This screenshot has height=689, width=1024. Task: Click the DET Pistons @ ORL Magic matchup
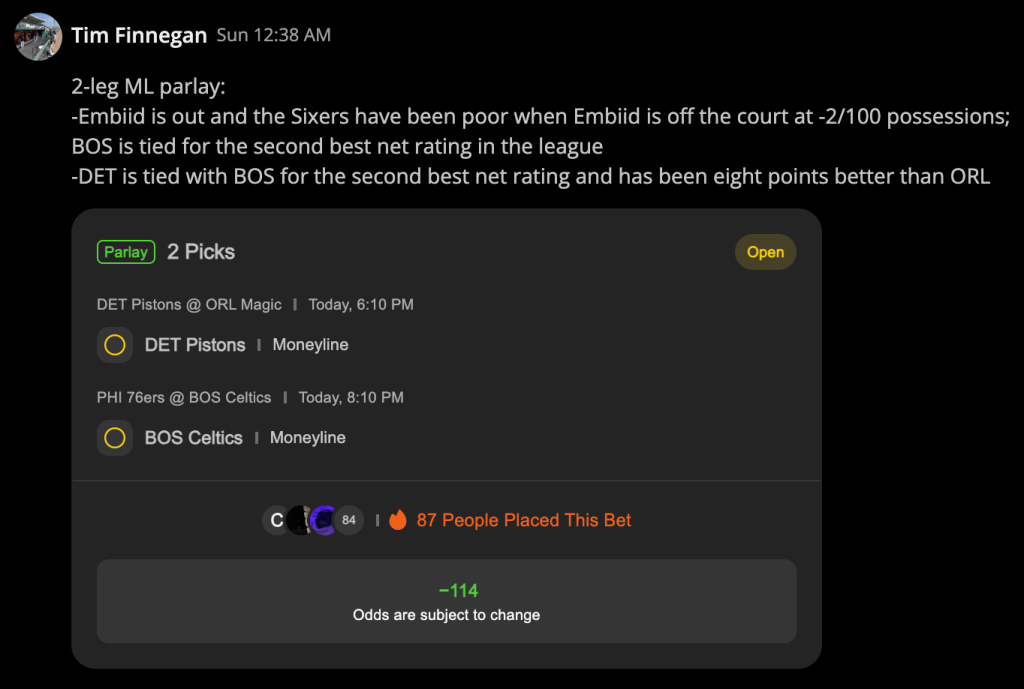[x=189, y=305]
